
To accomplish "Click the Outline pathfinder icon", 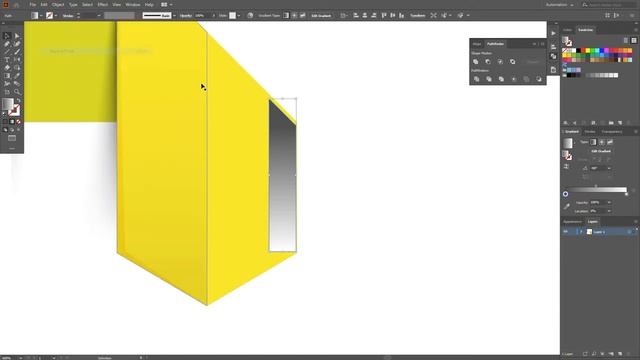I will (526, 79).
